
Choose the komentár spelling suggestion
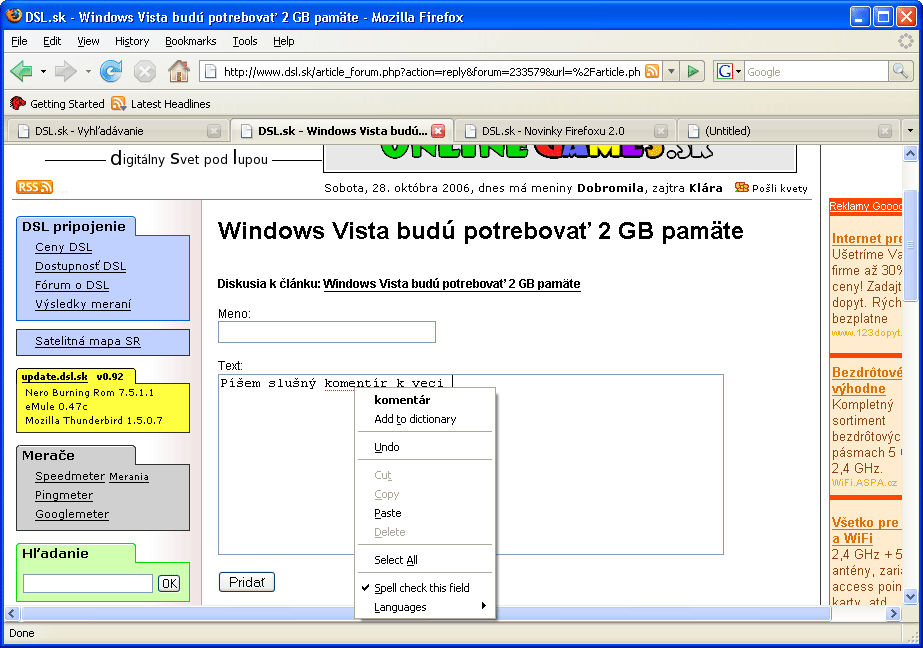coord(425,400)
